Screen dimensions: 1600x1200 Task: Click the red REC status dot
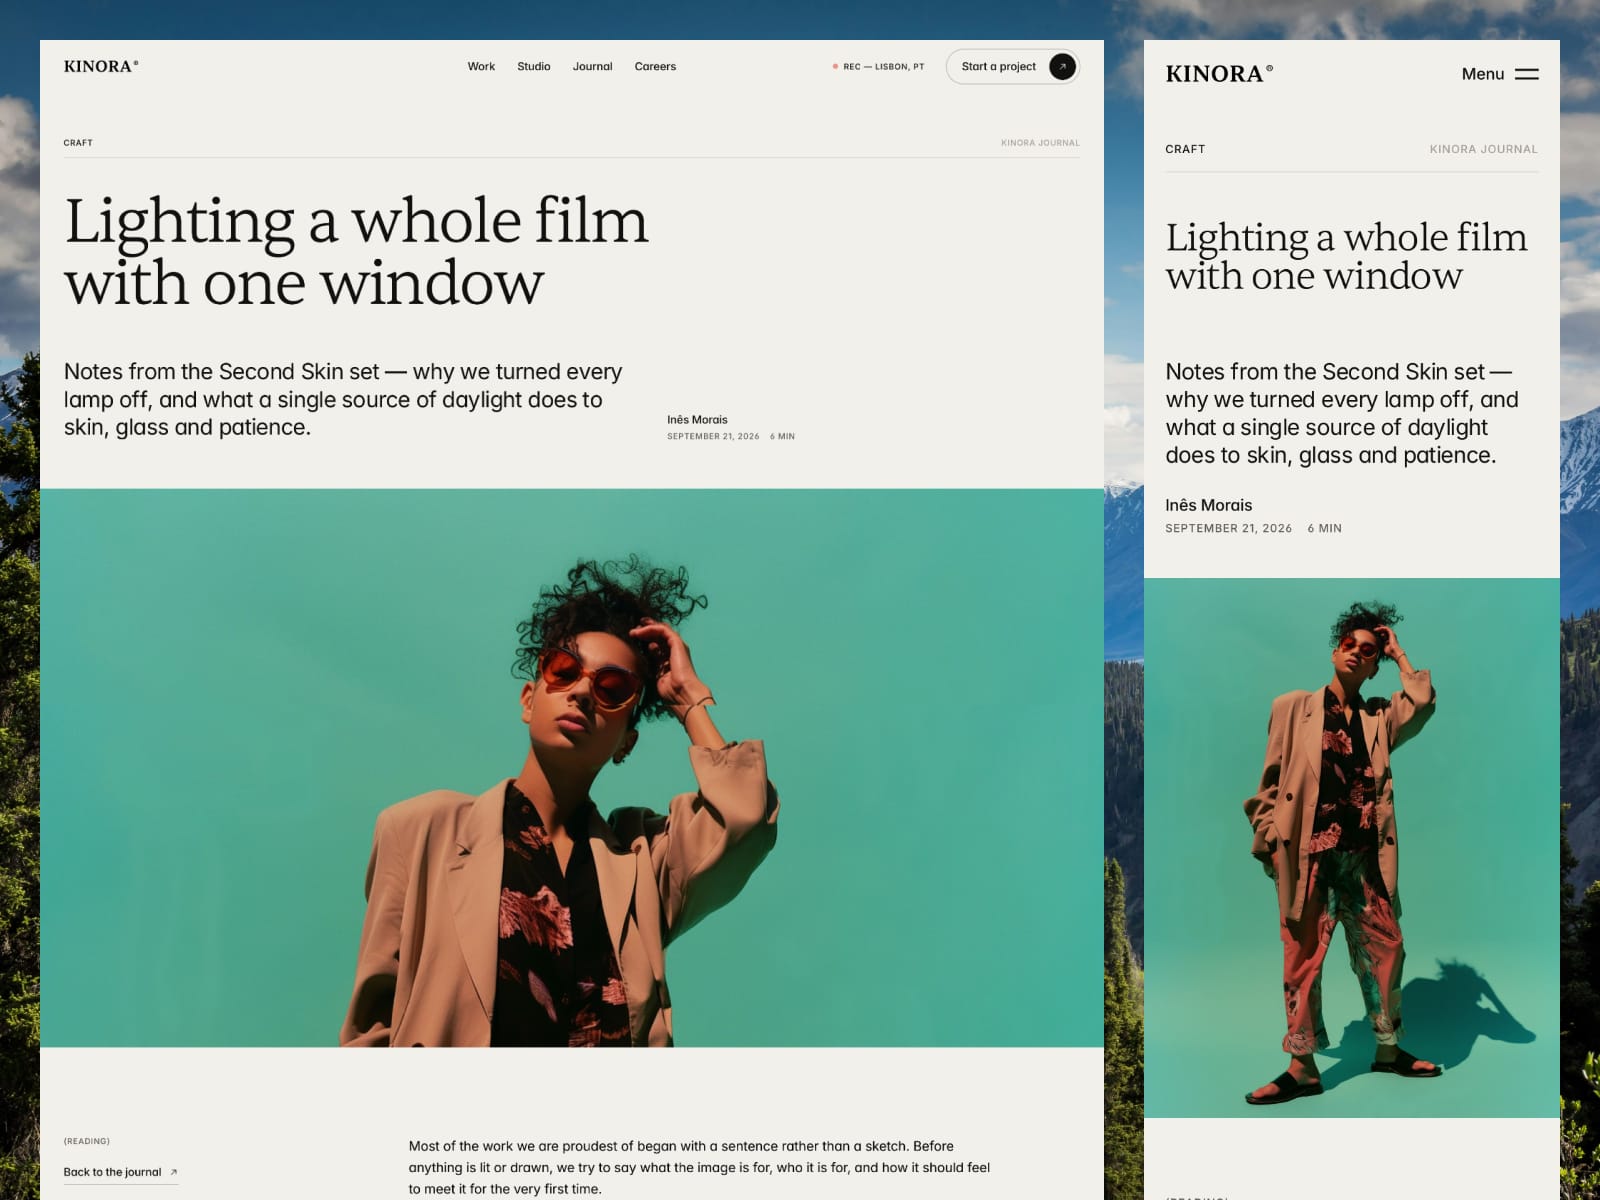coord(835,67)
